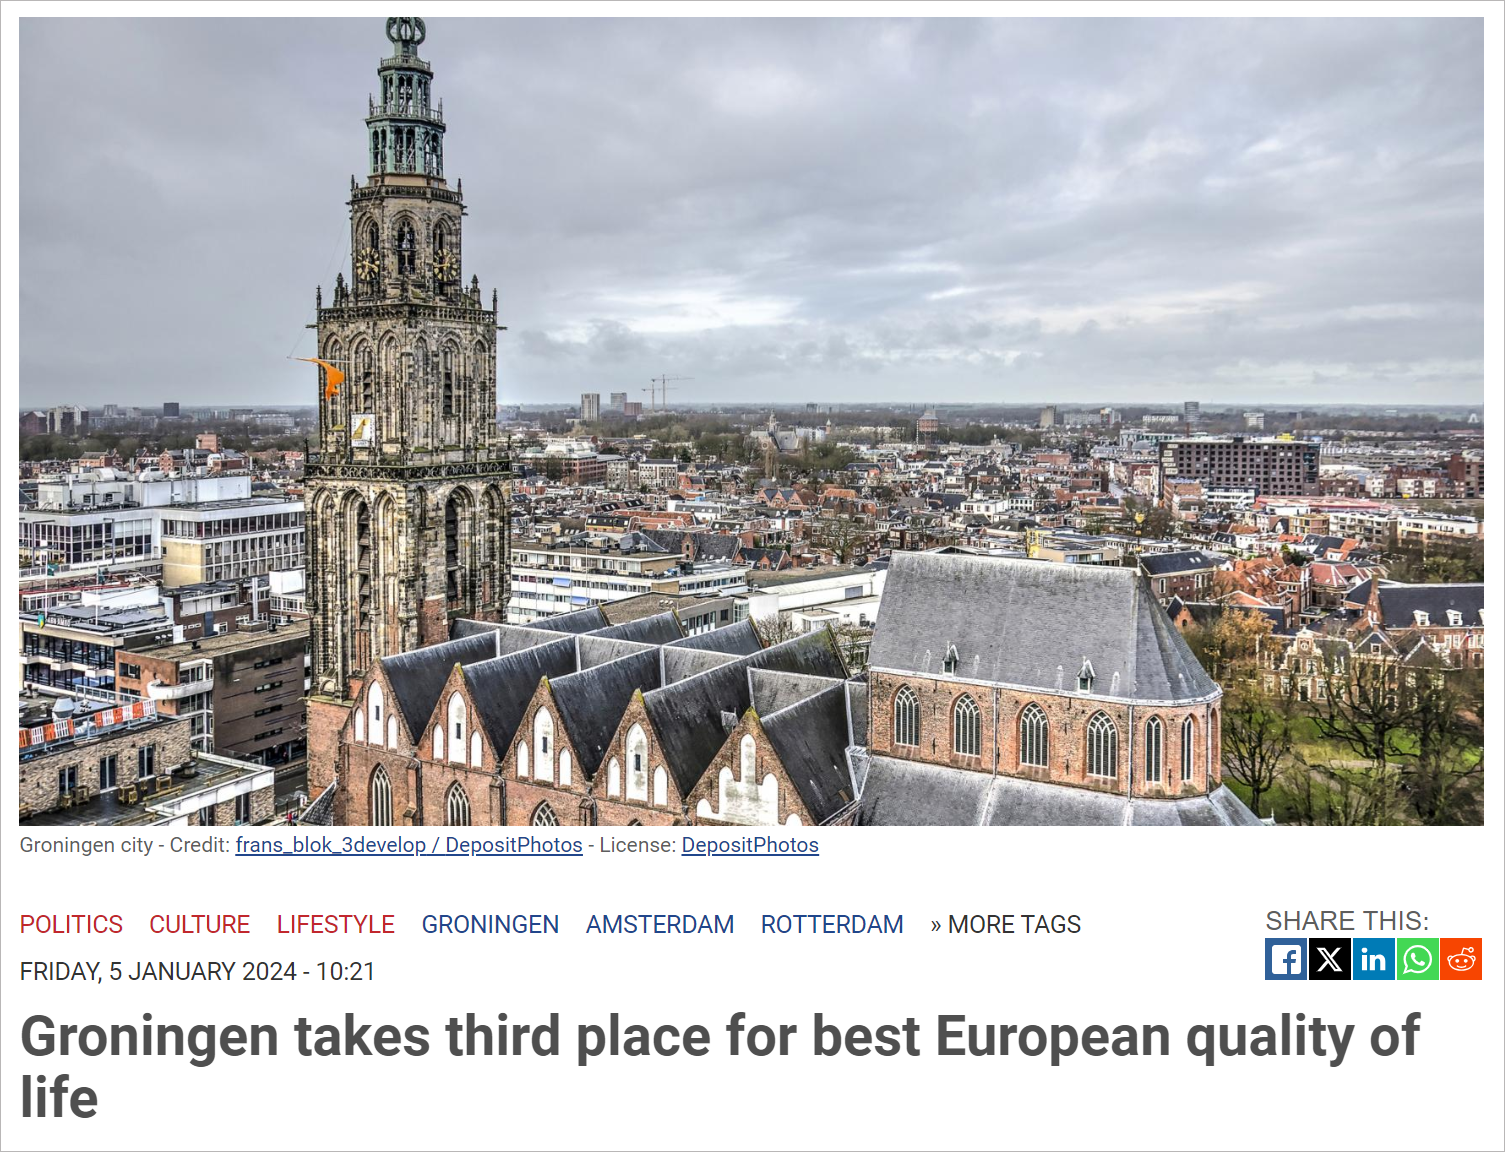This screenshot has height=1152, width=1505.
Task: Expand More Tags list
Action: coord(1005,925)
